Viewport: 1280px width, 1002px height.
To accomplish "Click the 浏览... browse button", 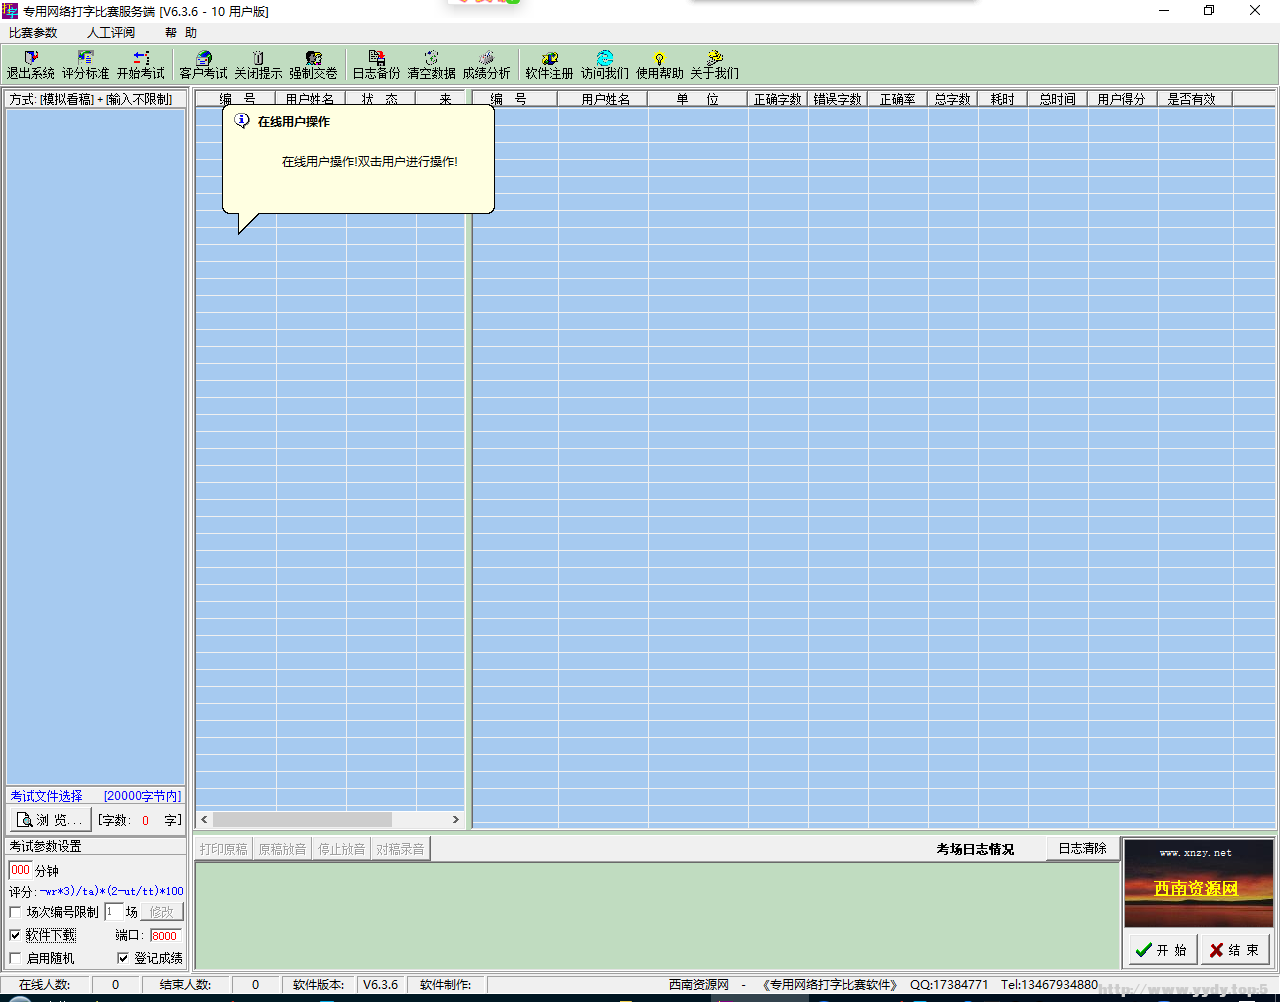I will (51, 820).
